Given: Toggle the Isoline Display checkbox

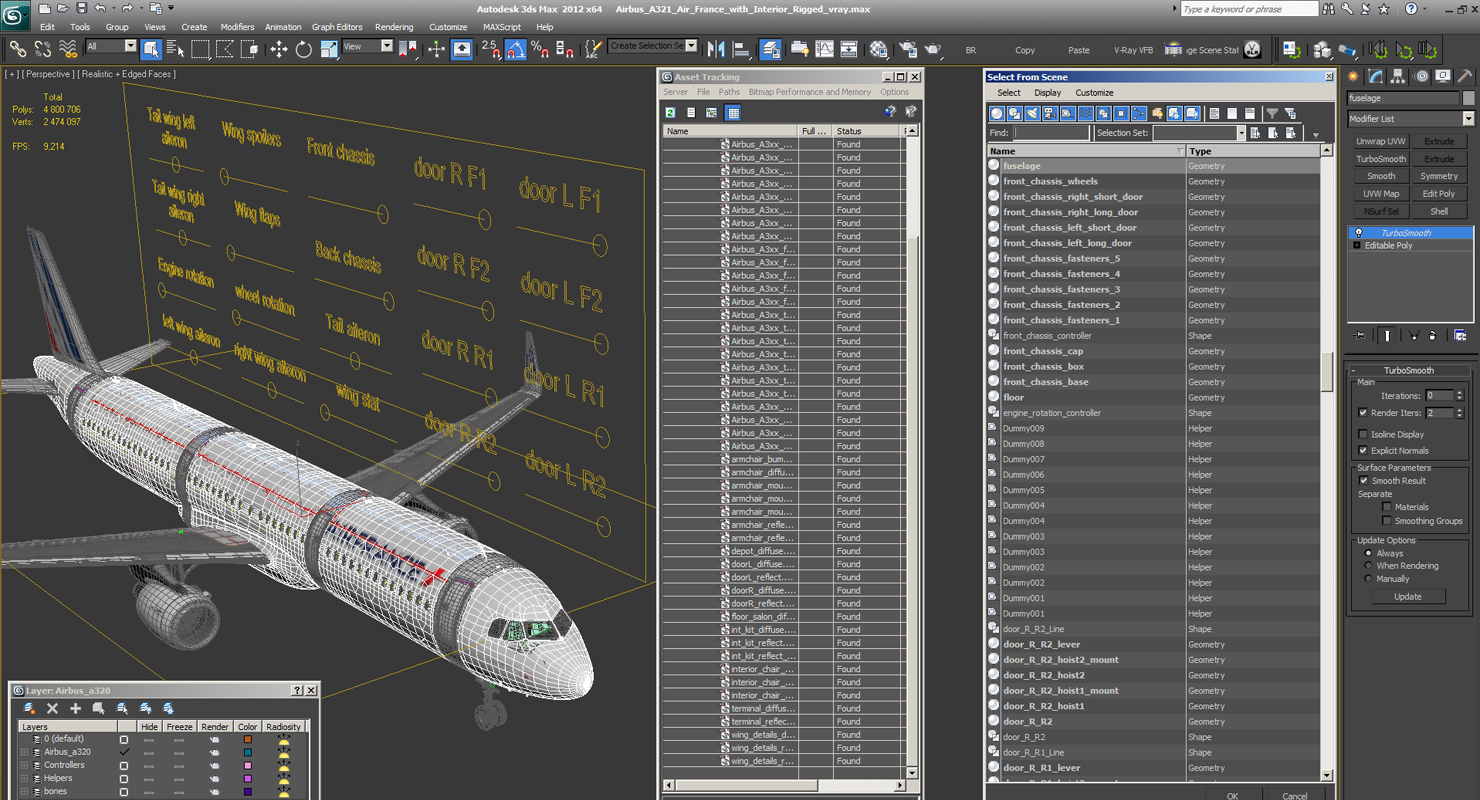Looking at the screenshot, I should 1363,434.
